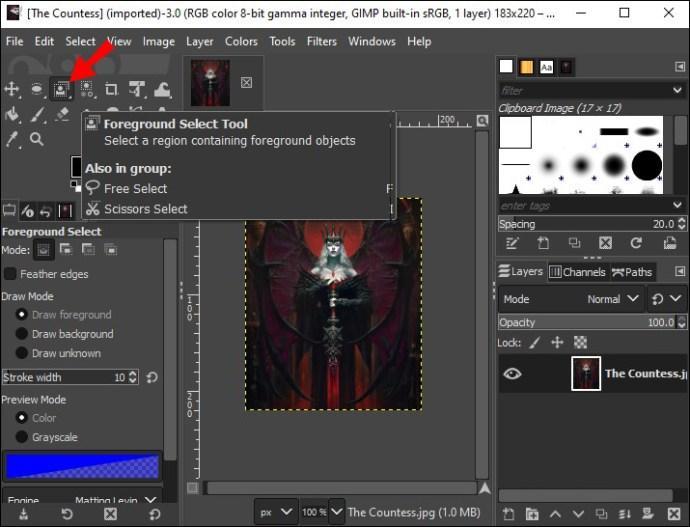Choose Replace selection mode
This screenshot has height=527, width=690.
pyautogui.click(x=43, y=250)
